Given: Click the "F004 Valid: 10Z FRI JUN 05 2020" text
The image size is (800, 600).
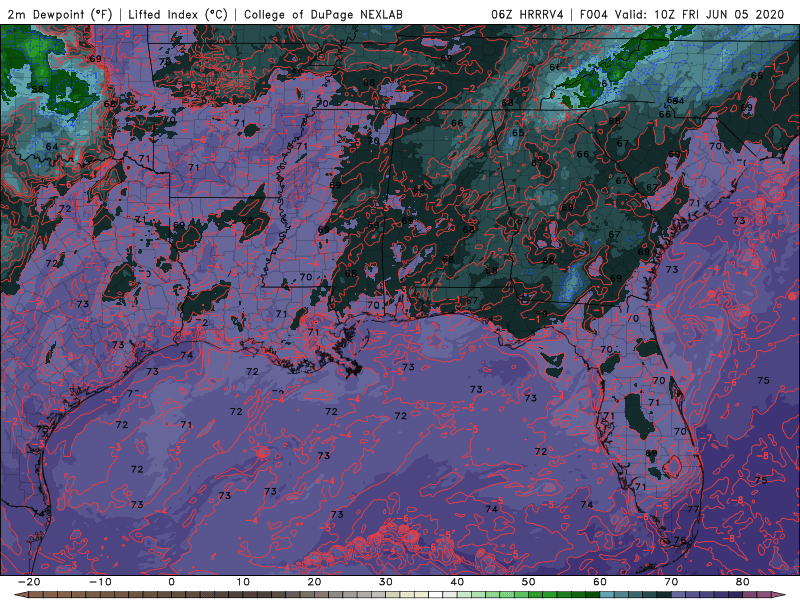Looking at the screenshot, I should 682,14.
